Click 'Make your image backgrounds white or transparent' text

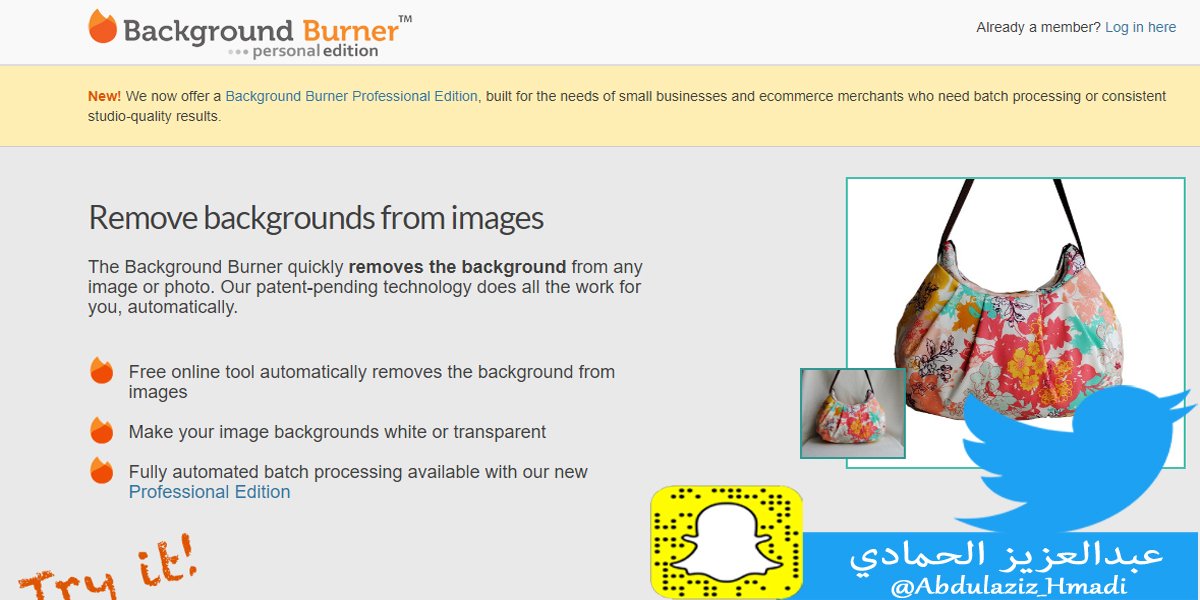pyautogui.click(x=337, y=432)
